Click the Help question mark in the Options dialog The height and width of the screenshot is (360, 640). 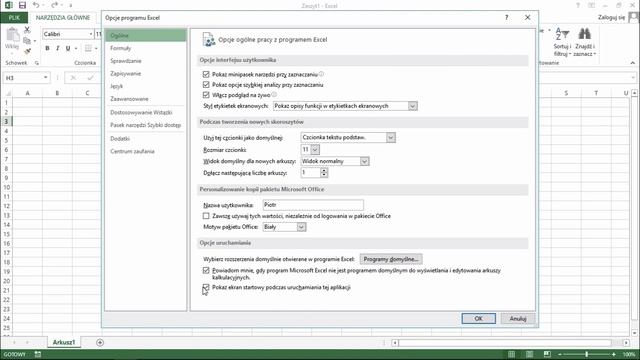point(507,18)
